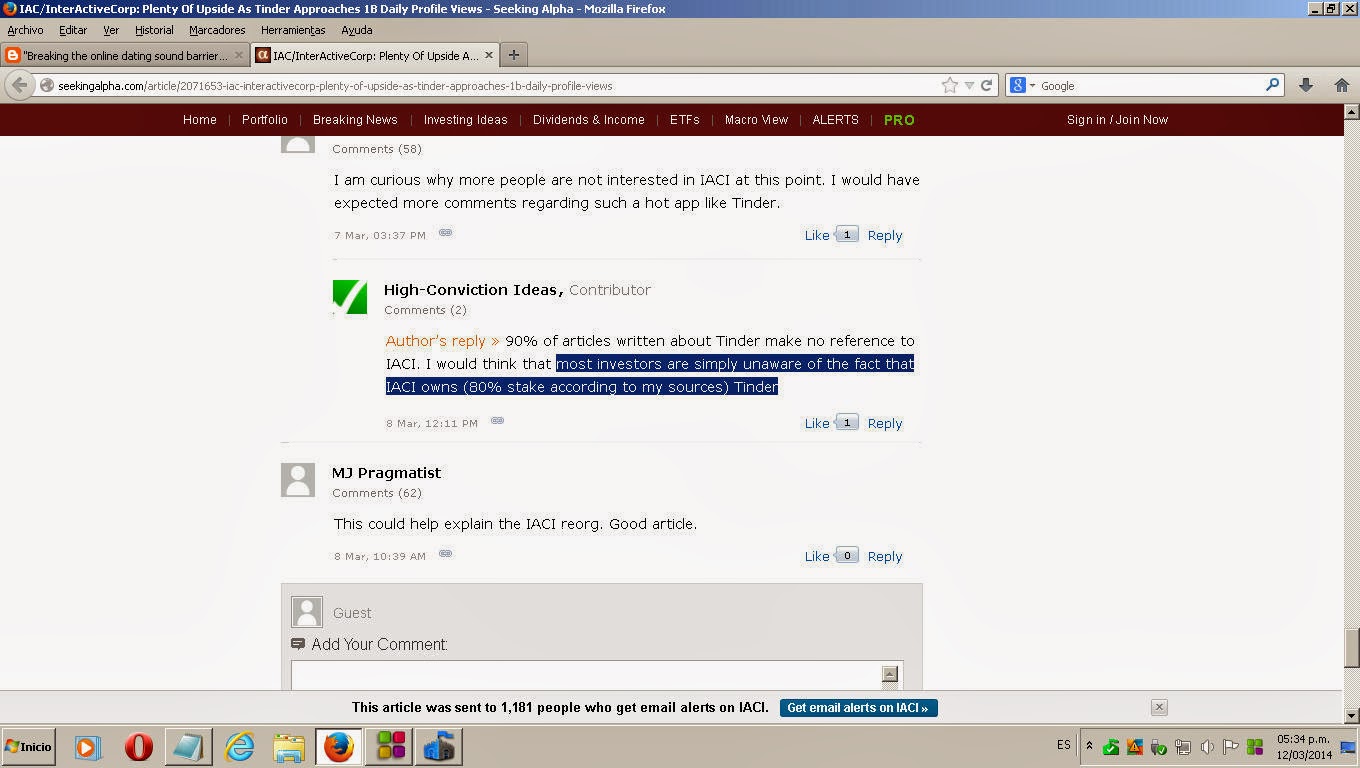Open Windows Media Player from taskbar
The image size is (1360, 768).
tap(88, 747)
